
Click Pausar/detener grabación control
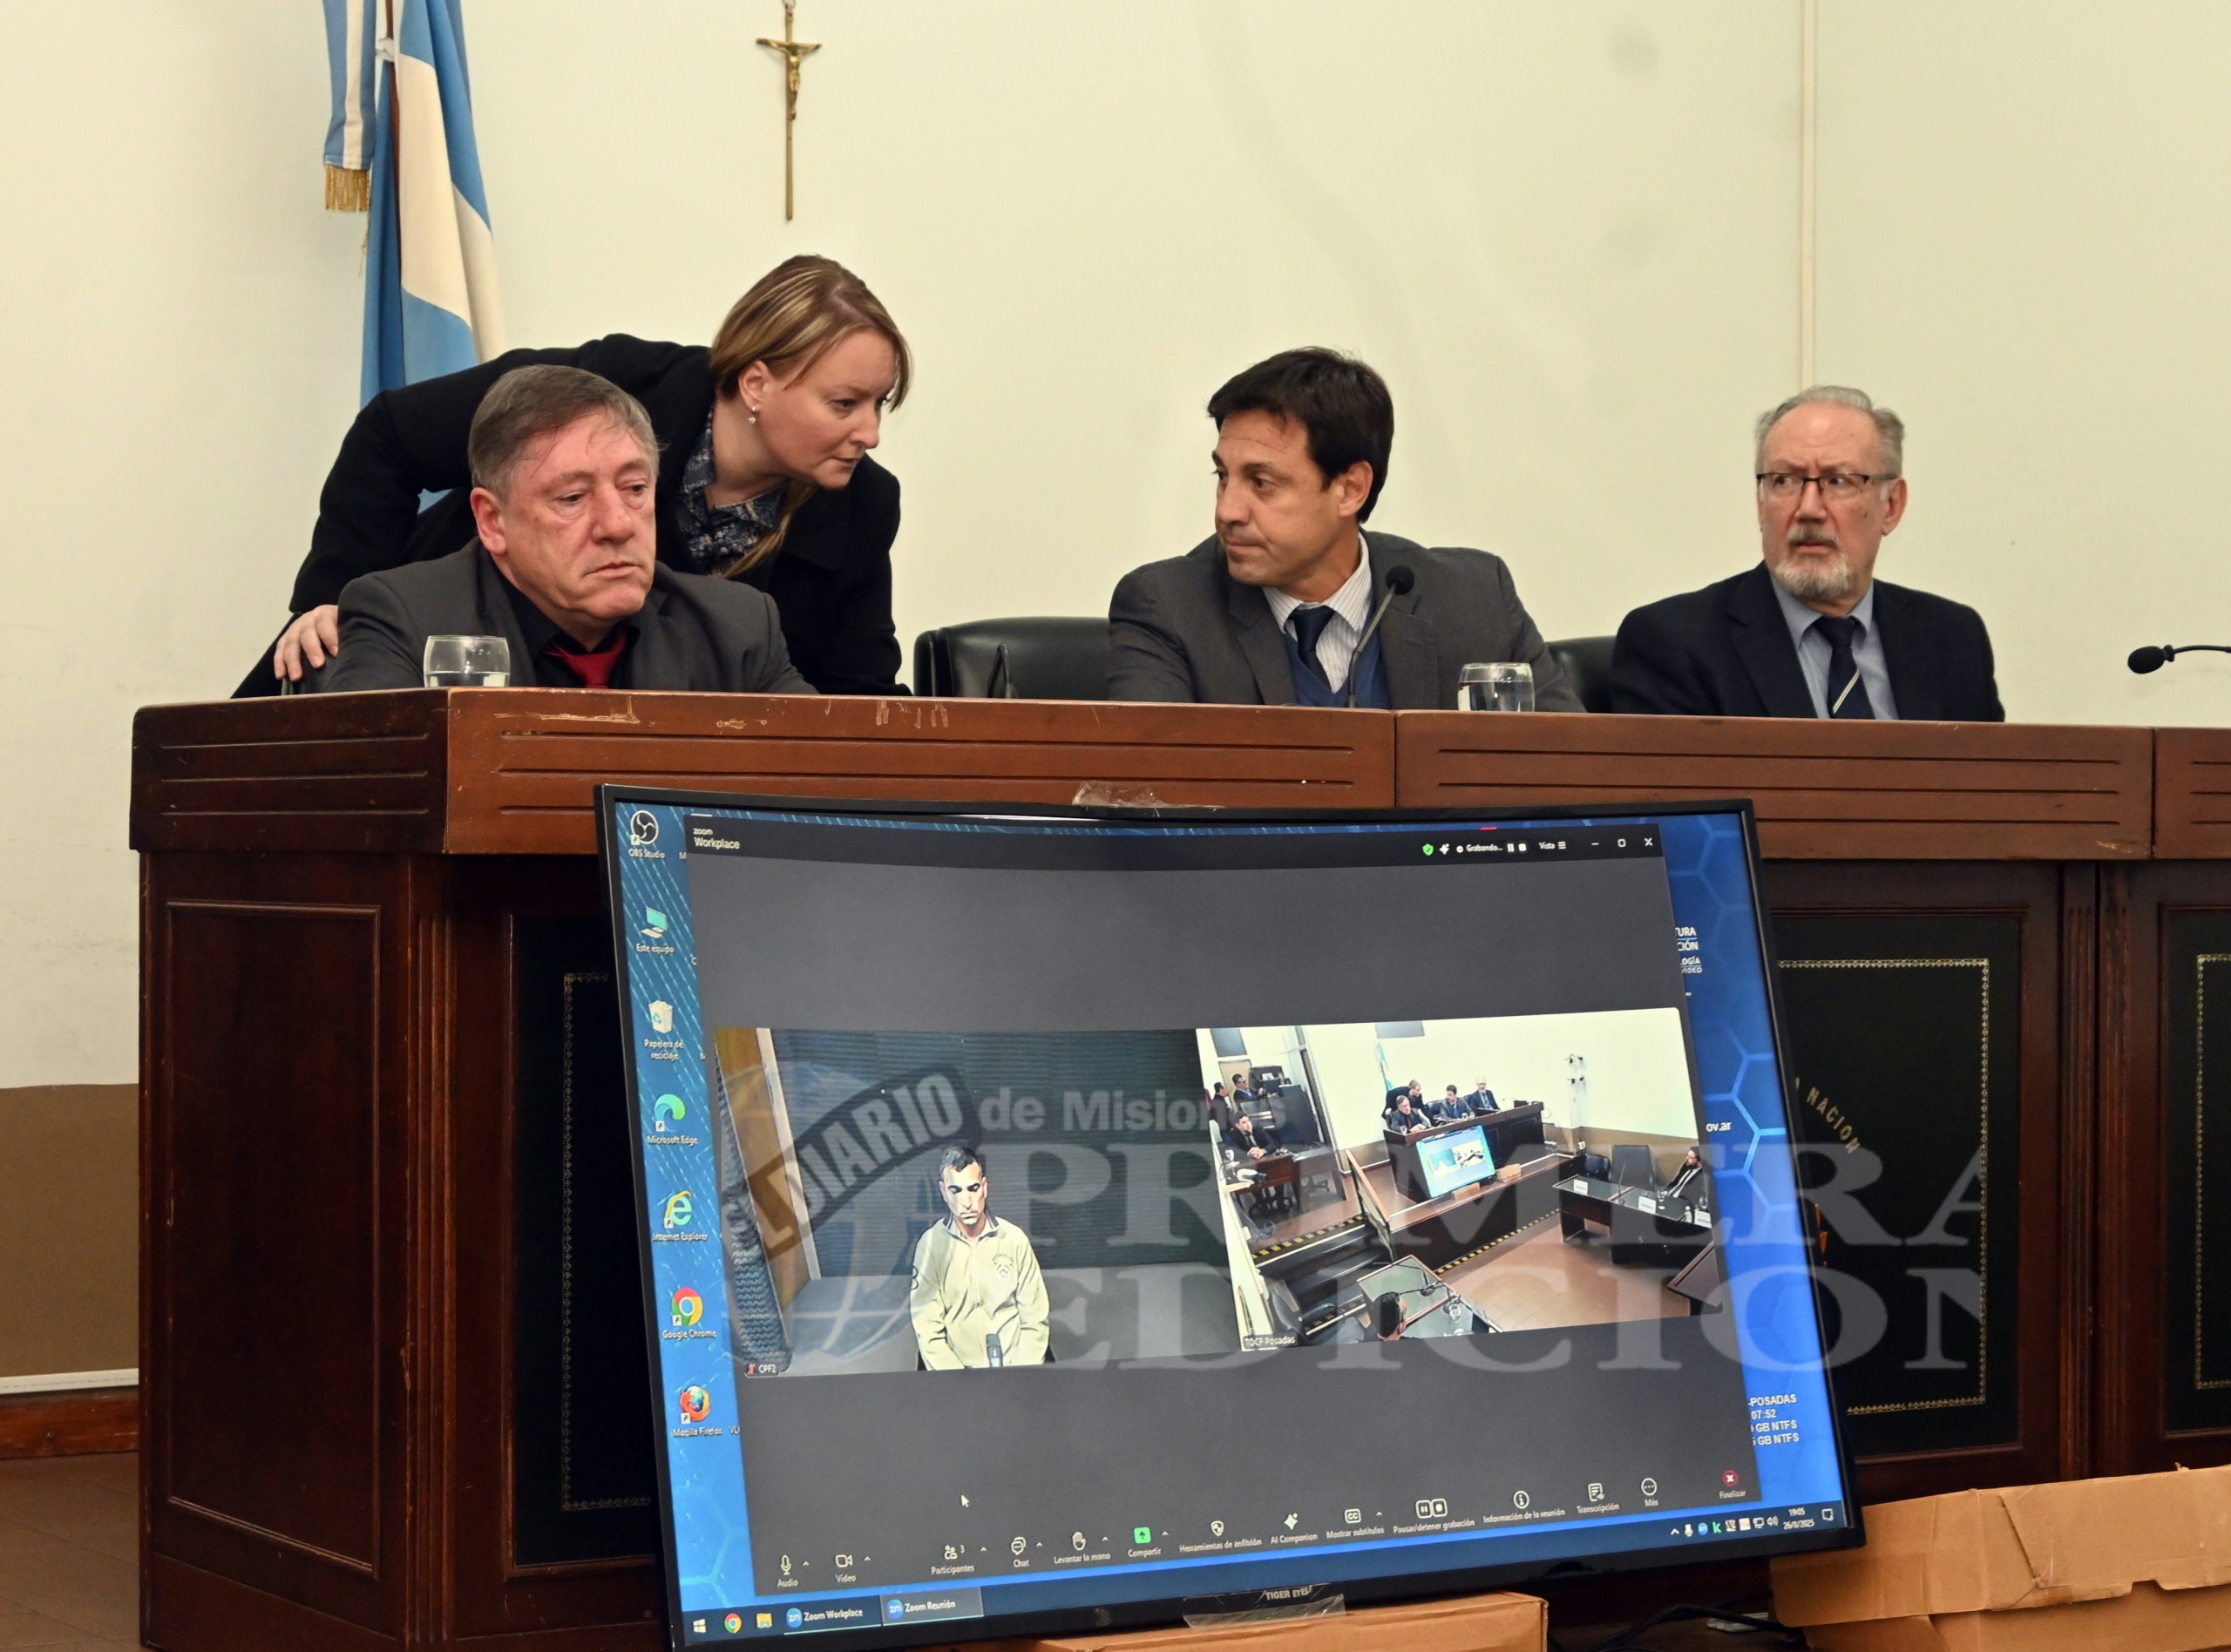pos(1432,1508)
